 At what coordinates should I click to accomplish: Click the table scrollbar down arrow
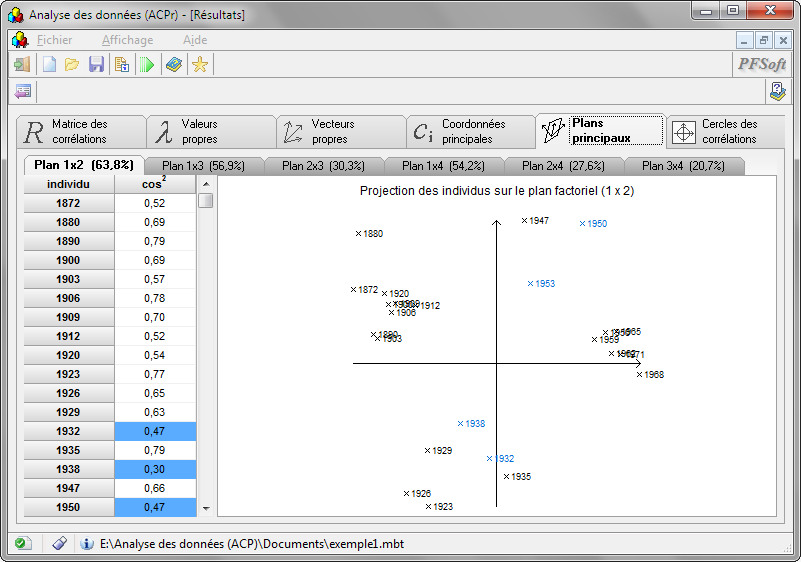click(x=206, y=508)
